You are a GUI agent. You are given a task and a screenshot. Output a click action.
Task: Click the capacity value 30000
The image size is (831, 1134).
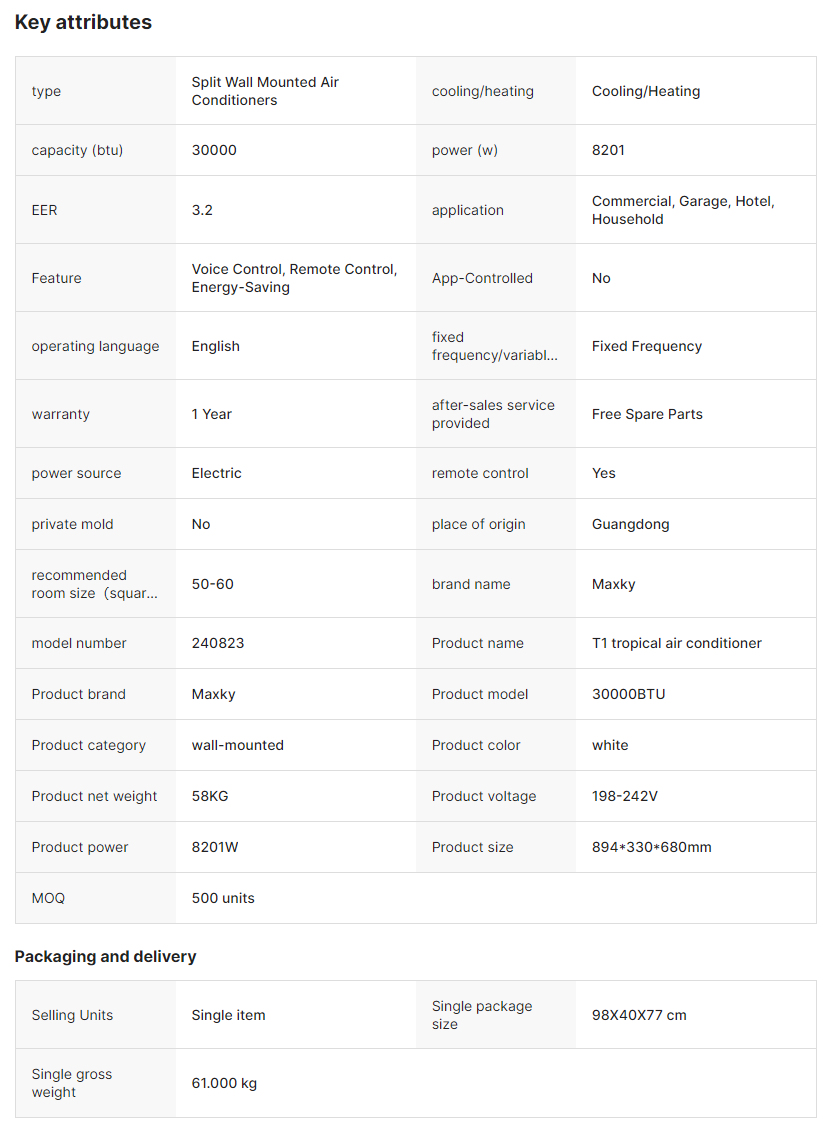tap(214, 150)
